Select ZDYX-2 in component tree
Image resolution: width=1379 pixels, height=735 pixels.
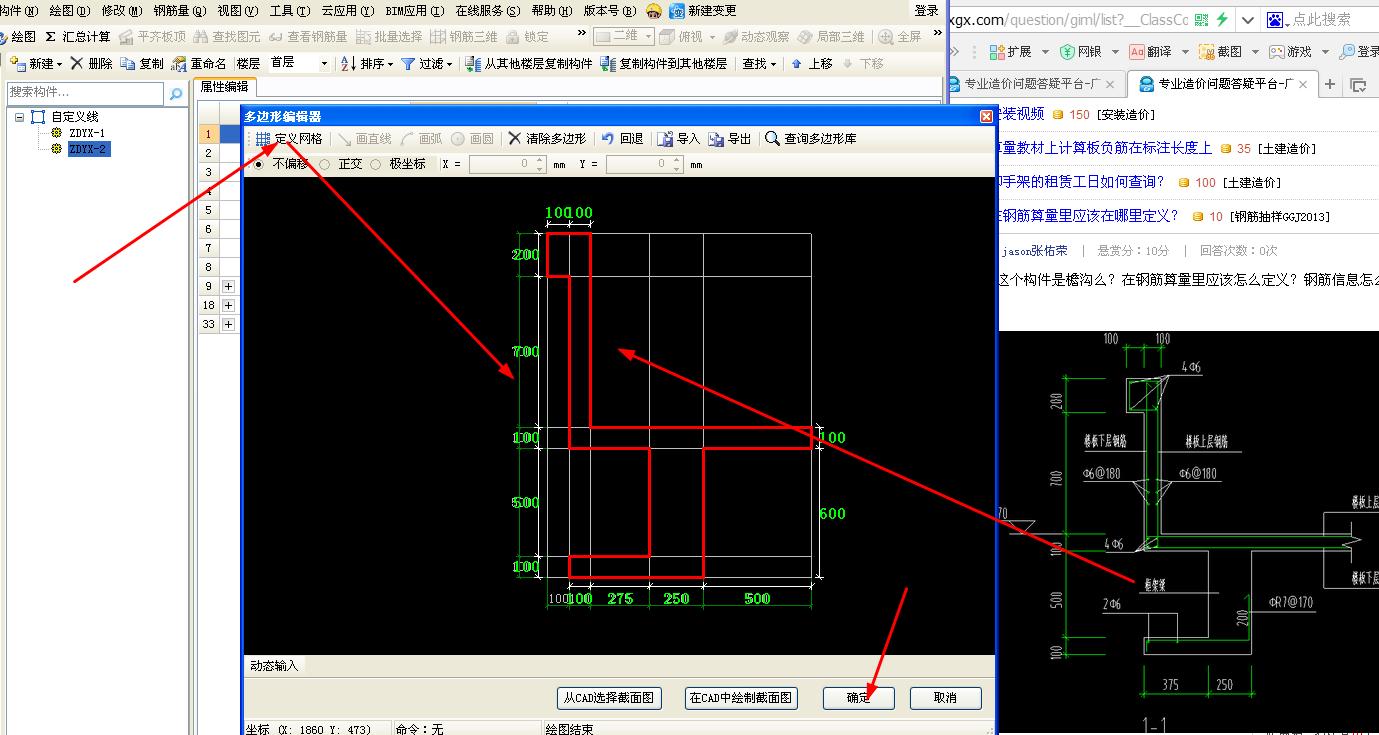88,149
